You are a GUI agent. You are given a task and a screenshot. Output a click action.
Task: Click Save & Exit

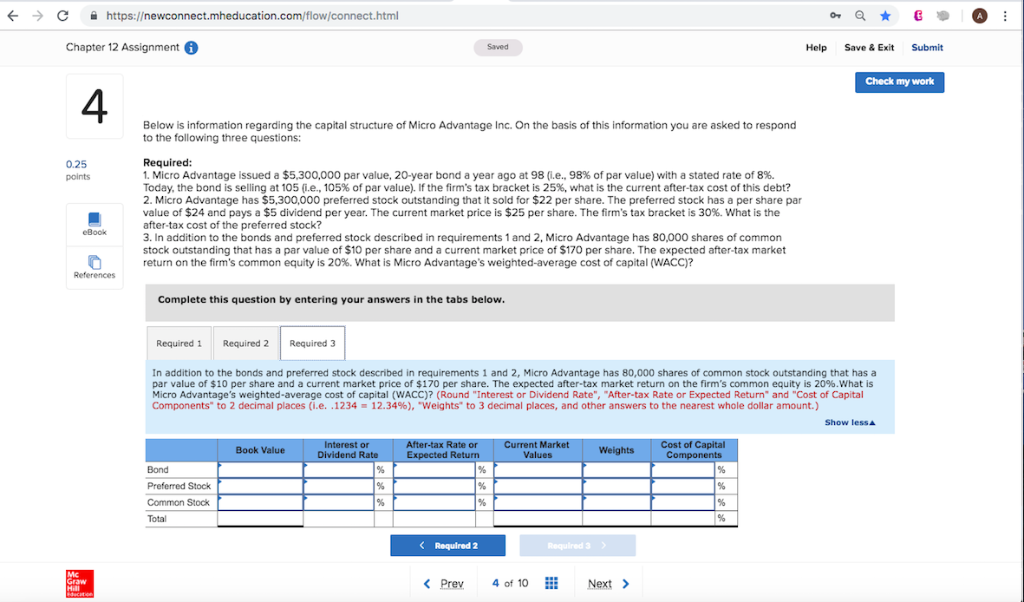870,47
